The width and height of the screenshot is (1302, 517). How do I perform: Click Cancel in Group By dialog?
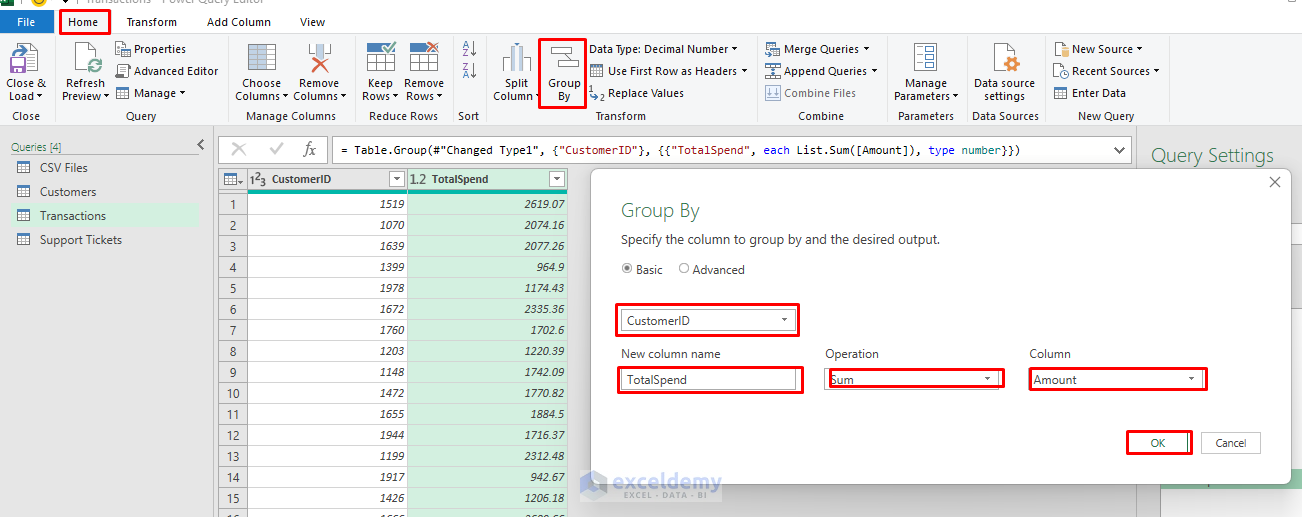(1231, 443)
